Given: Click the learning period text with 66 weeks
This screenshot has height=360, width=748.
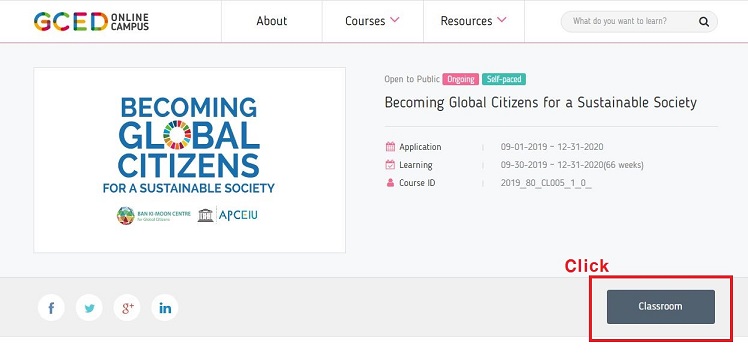Looking at the screenshot, I should (572, 165).
